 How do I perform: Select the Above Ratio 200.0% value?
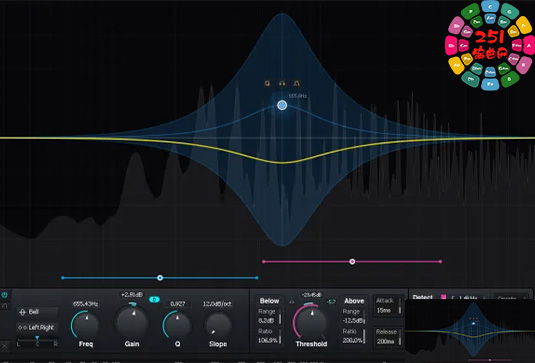click(x=352, y=340)
